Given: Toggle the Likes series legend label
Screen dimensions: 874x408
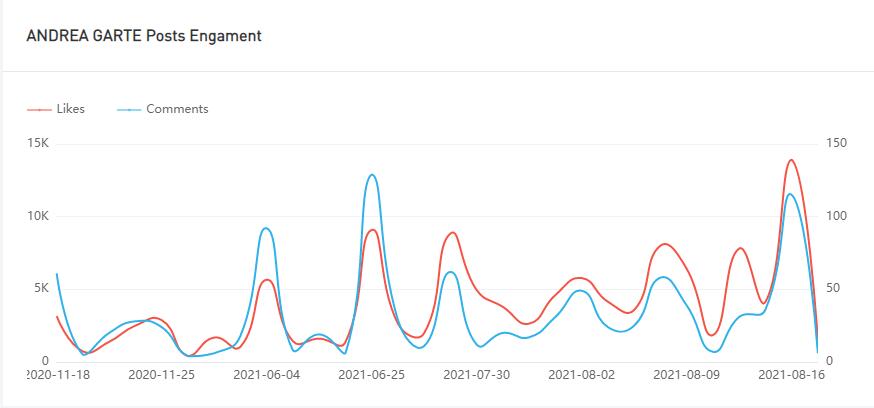Looking at the screenshot, I should pyautogui.click(x=71, y=109).
